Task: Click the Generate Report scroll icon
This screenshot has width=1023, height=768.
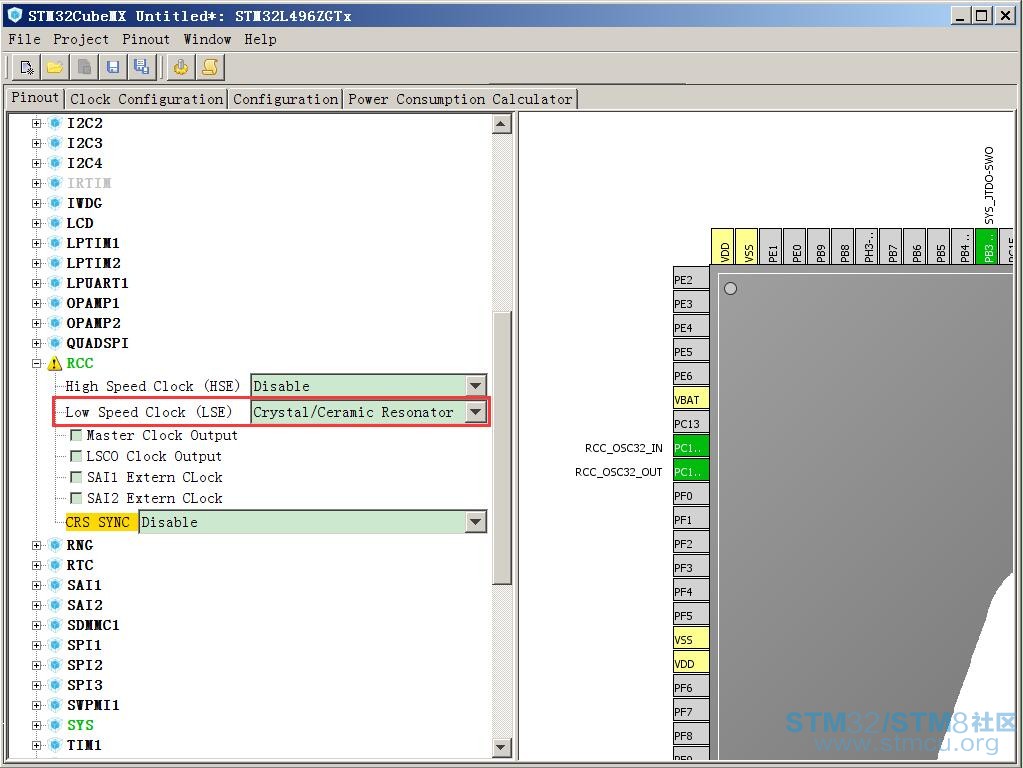Action: point(209,67)
